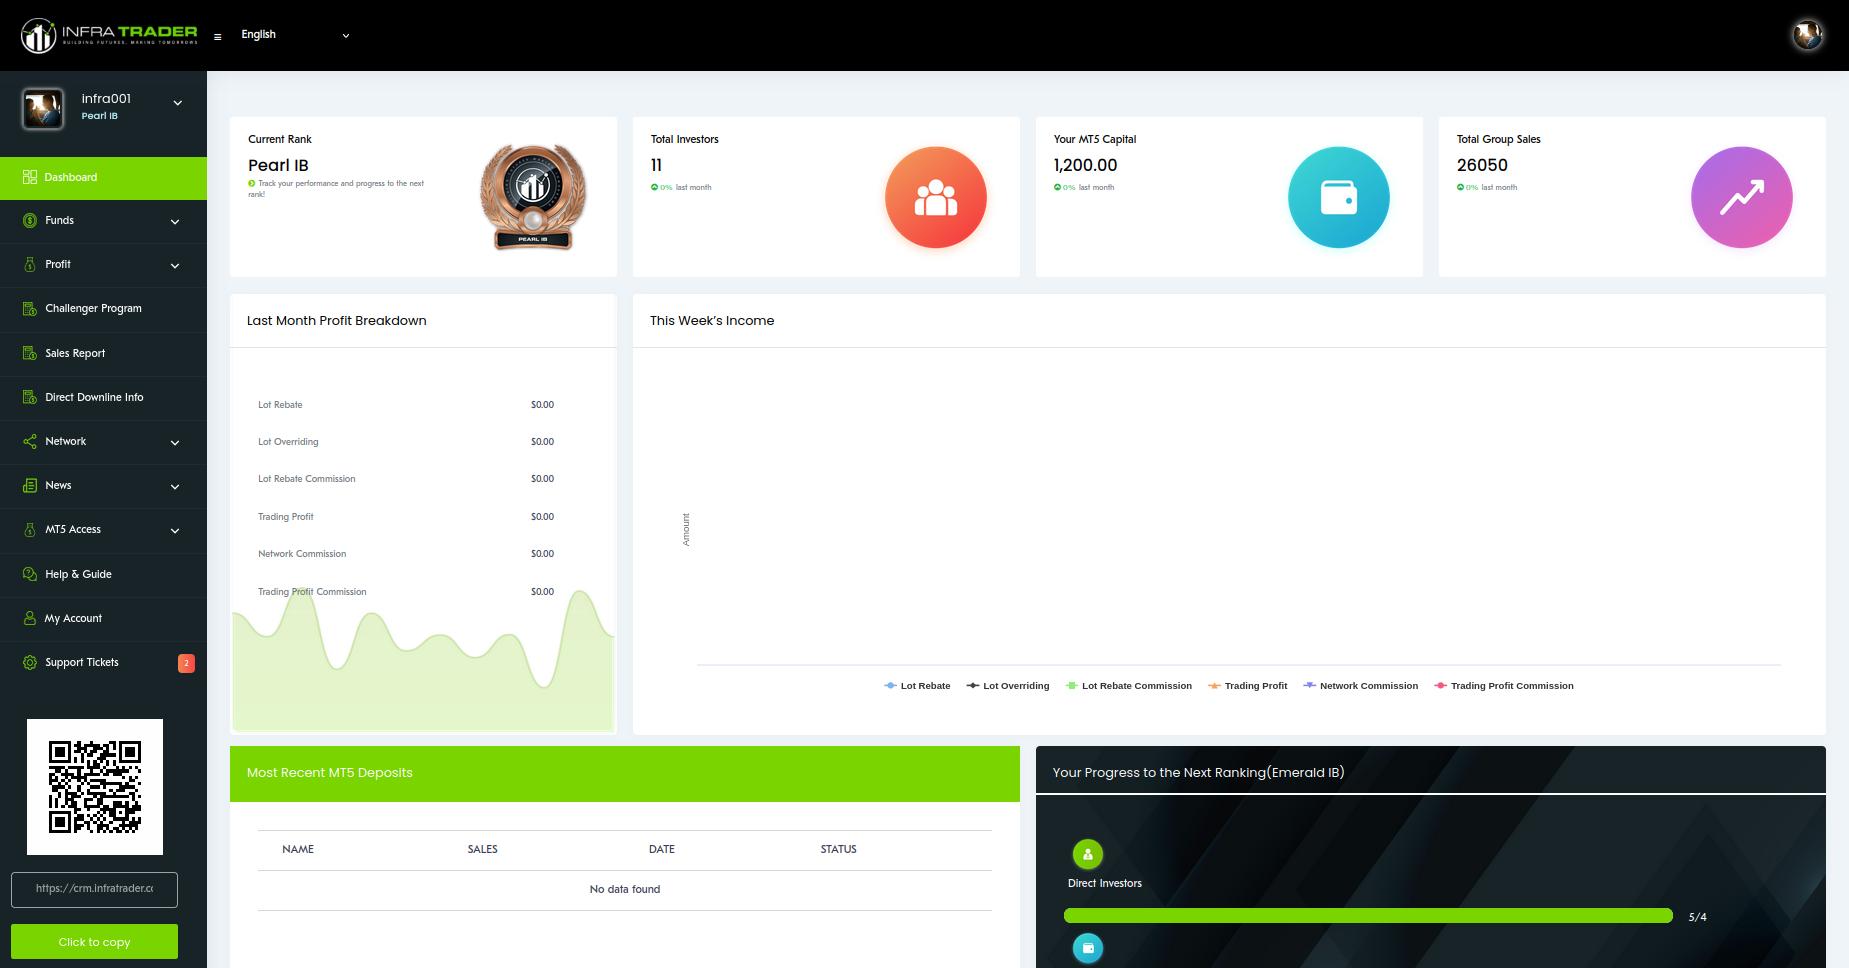This screenshot has height=968, width=1849.
Task: Click the Profit money bag icon
Action: [30, 265]
